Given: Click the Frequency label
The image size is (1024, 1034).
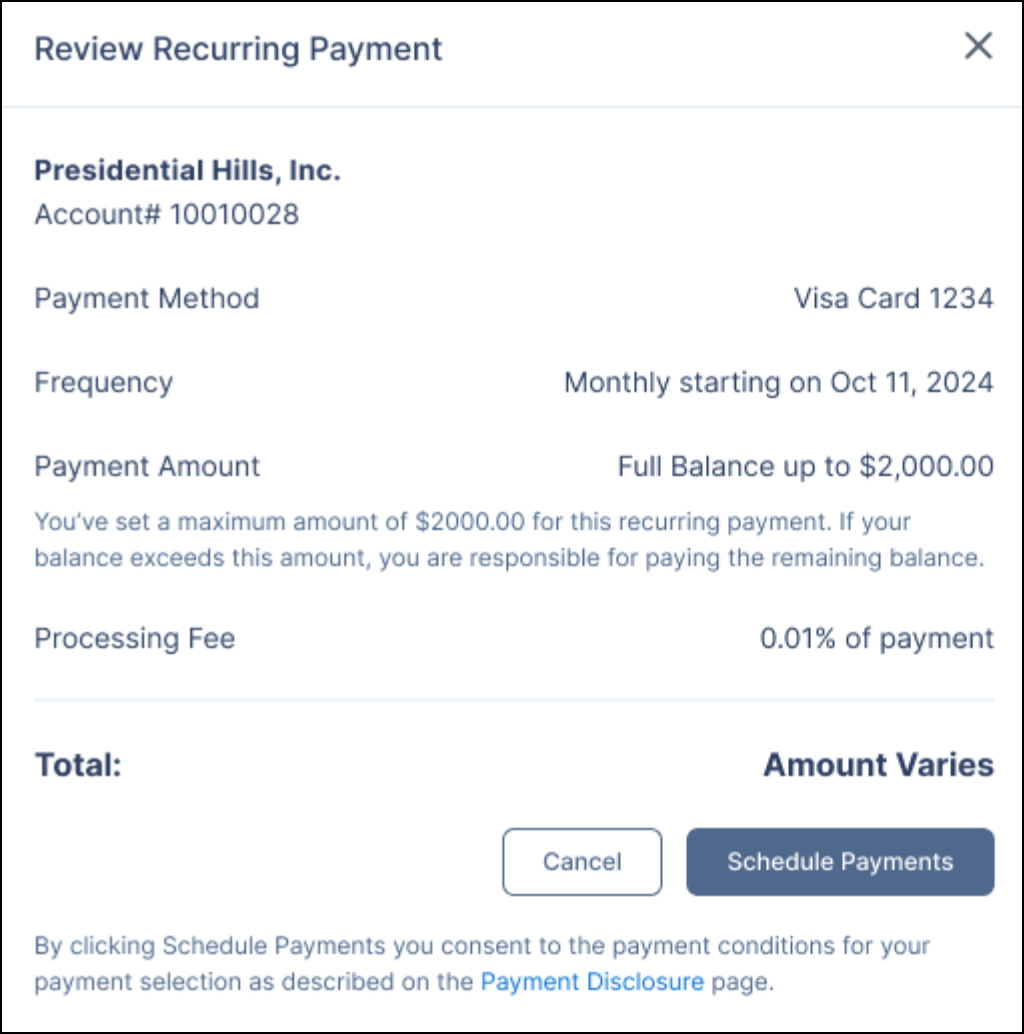Looking at the screenshot, I should 103,382.
